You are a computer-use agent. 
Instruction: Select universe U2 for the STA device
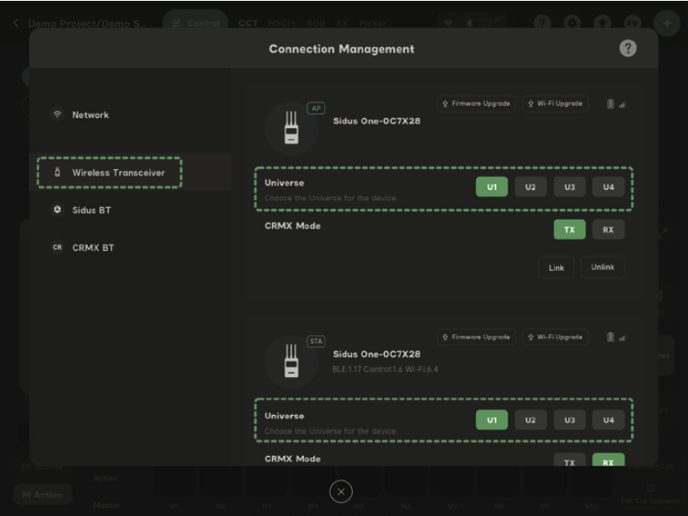(530, 420)
